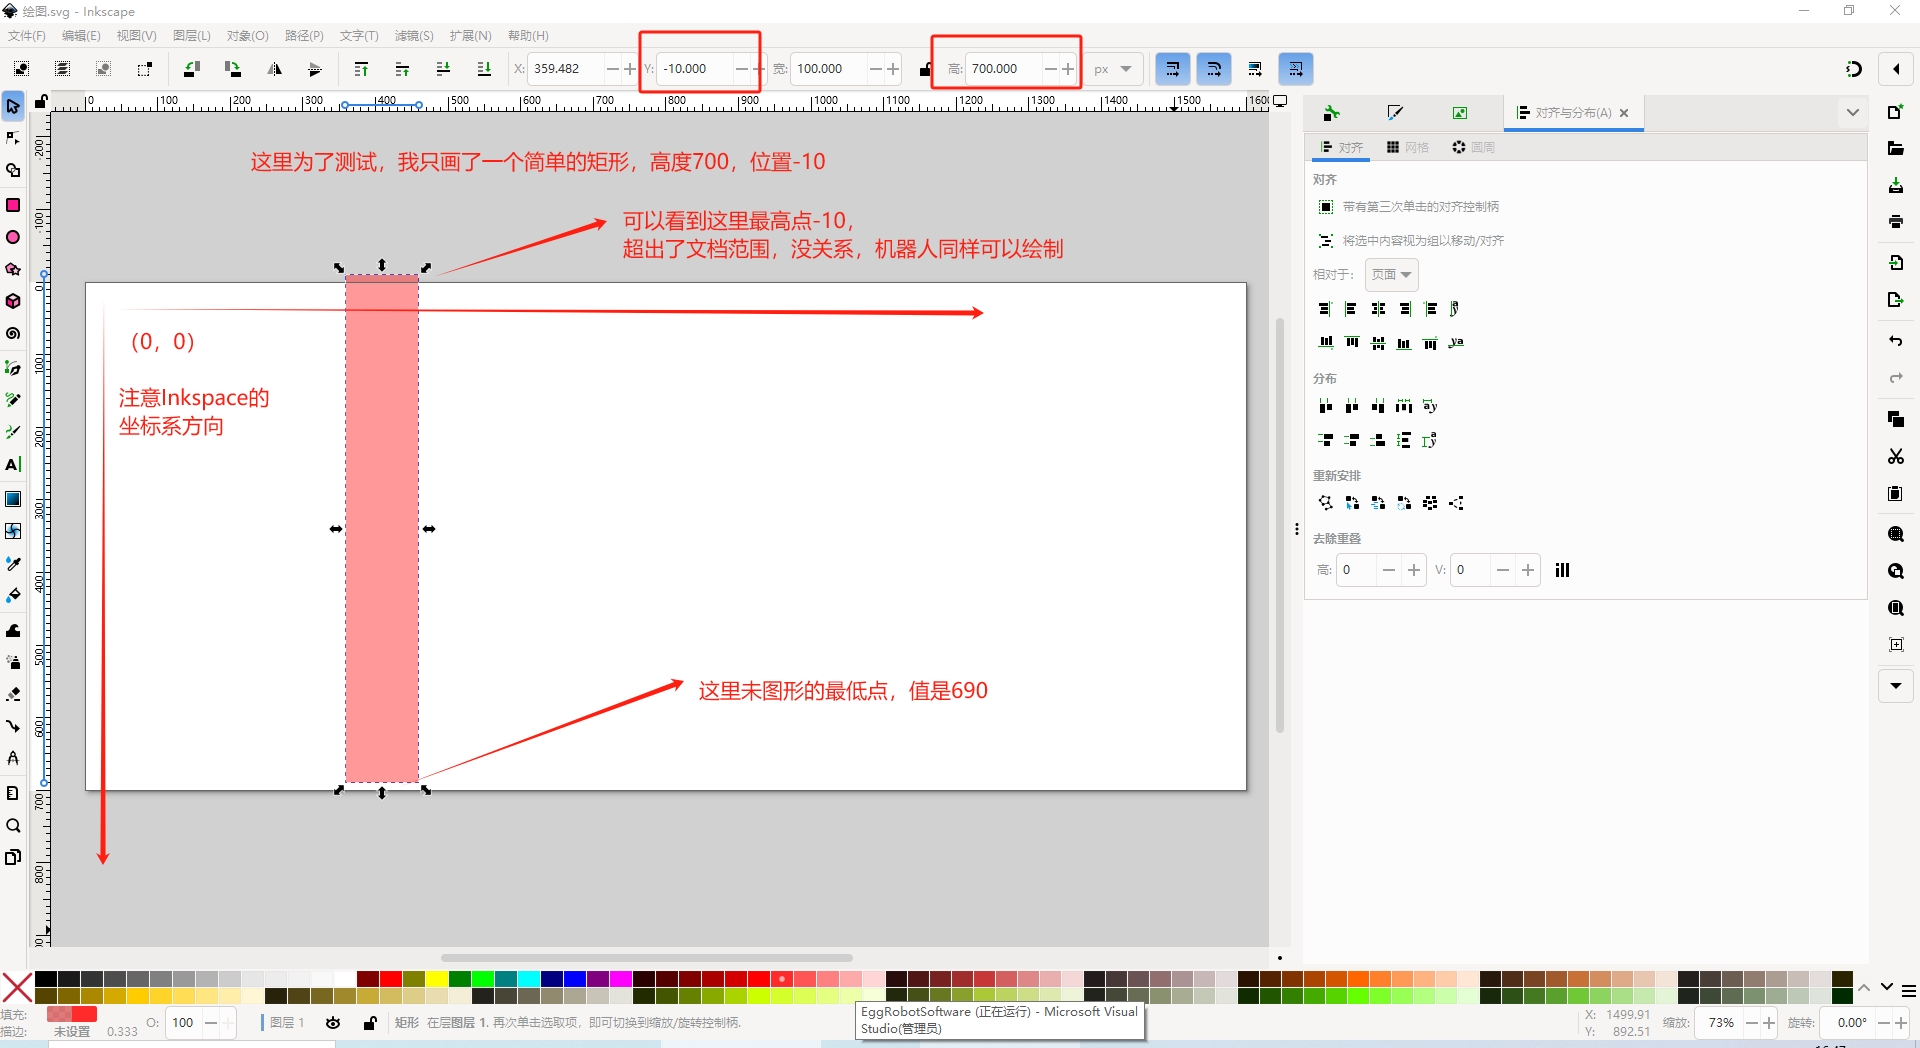Image resolution: width=1920 pixels, height=1048 pixels.
Task: Close the 对齐与分布(A) panel tab
Action: [1624, 113]
